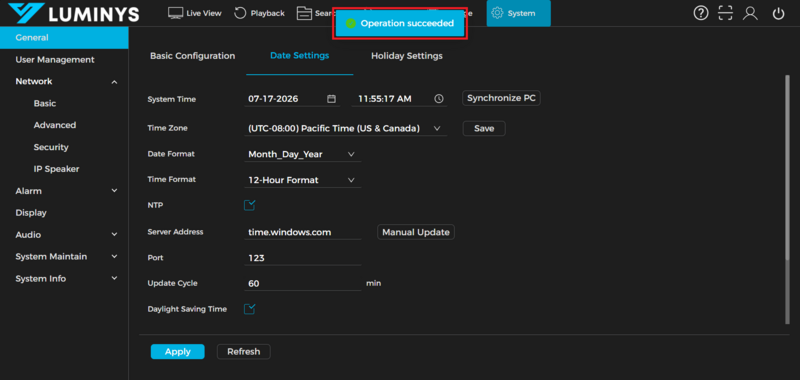Click the Server Address input field
800x380 pixels.
pyautogui.click(x=303, y=232)
